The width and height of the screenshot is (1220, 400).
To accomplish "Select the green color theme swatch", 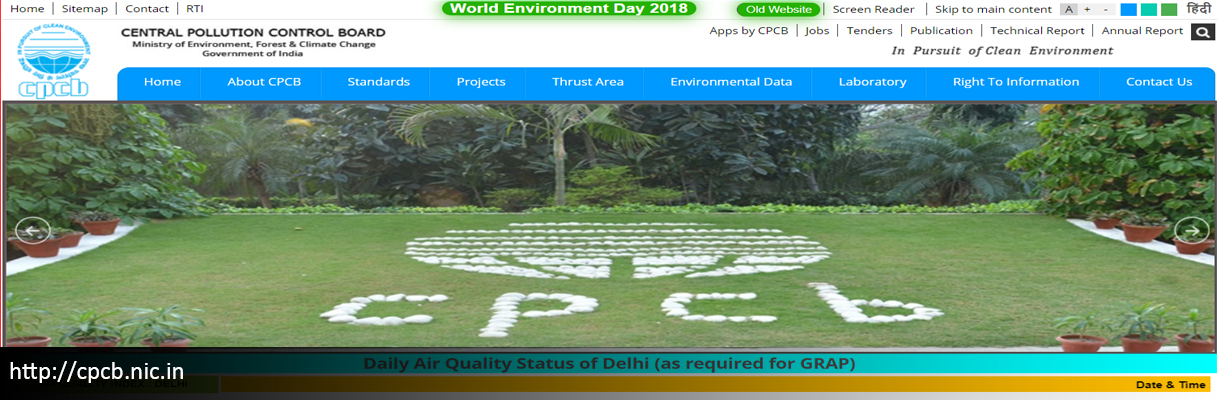I will 1168,10.
